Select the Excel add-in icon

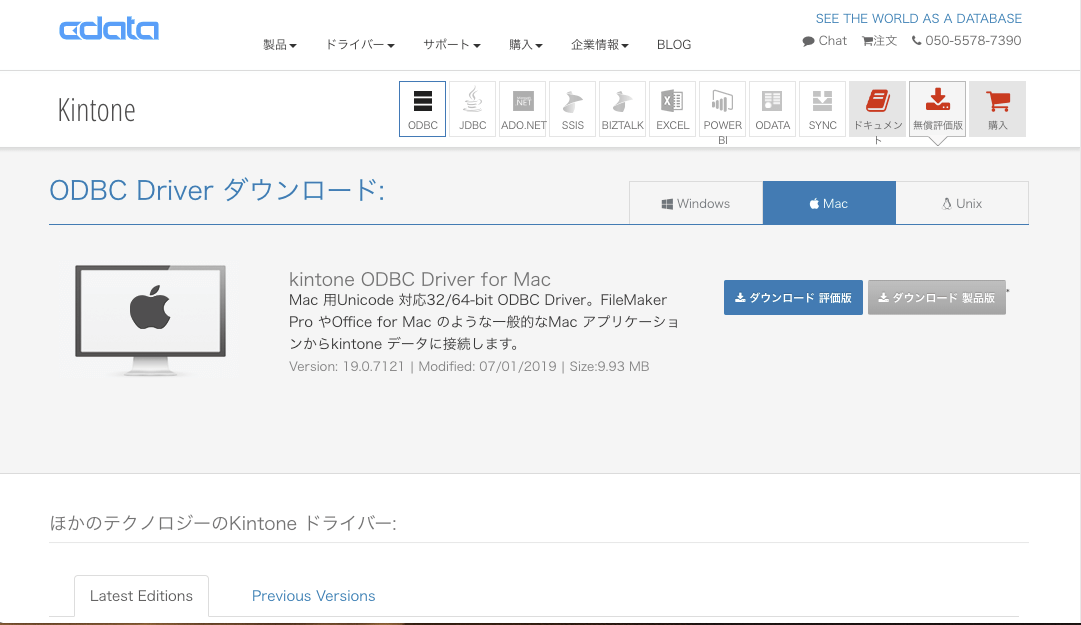tap(672, 109)
